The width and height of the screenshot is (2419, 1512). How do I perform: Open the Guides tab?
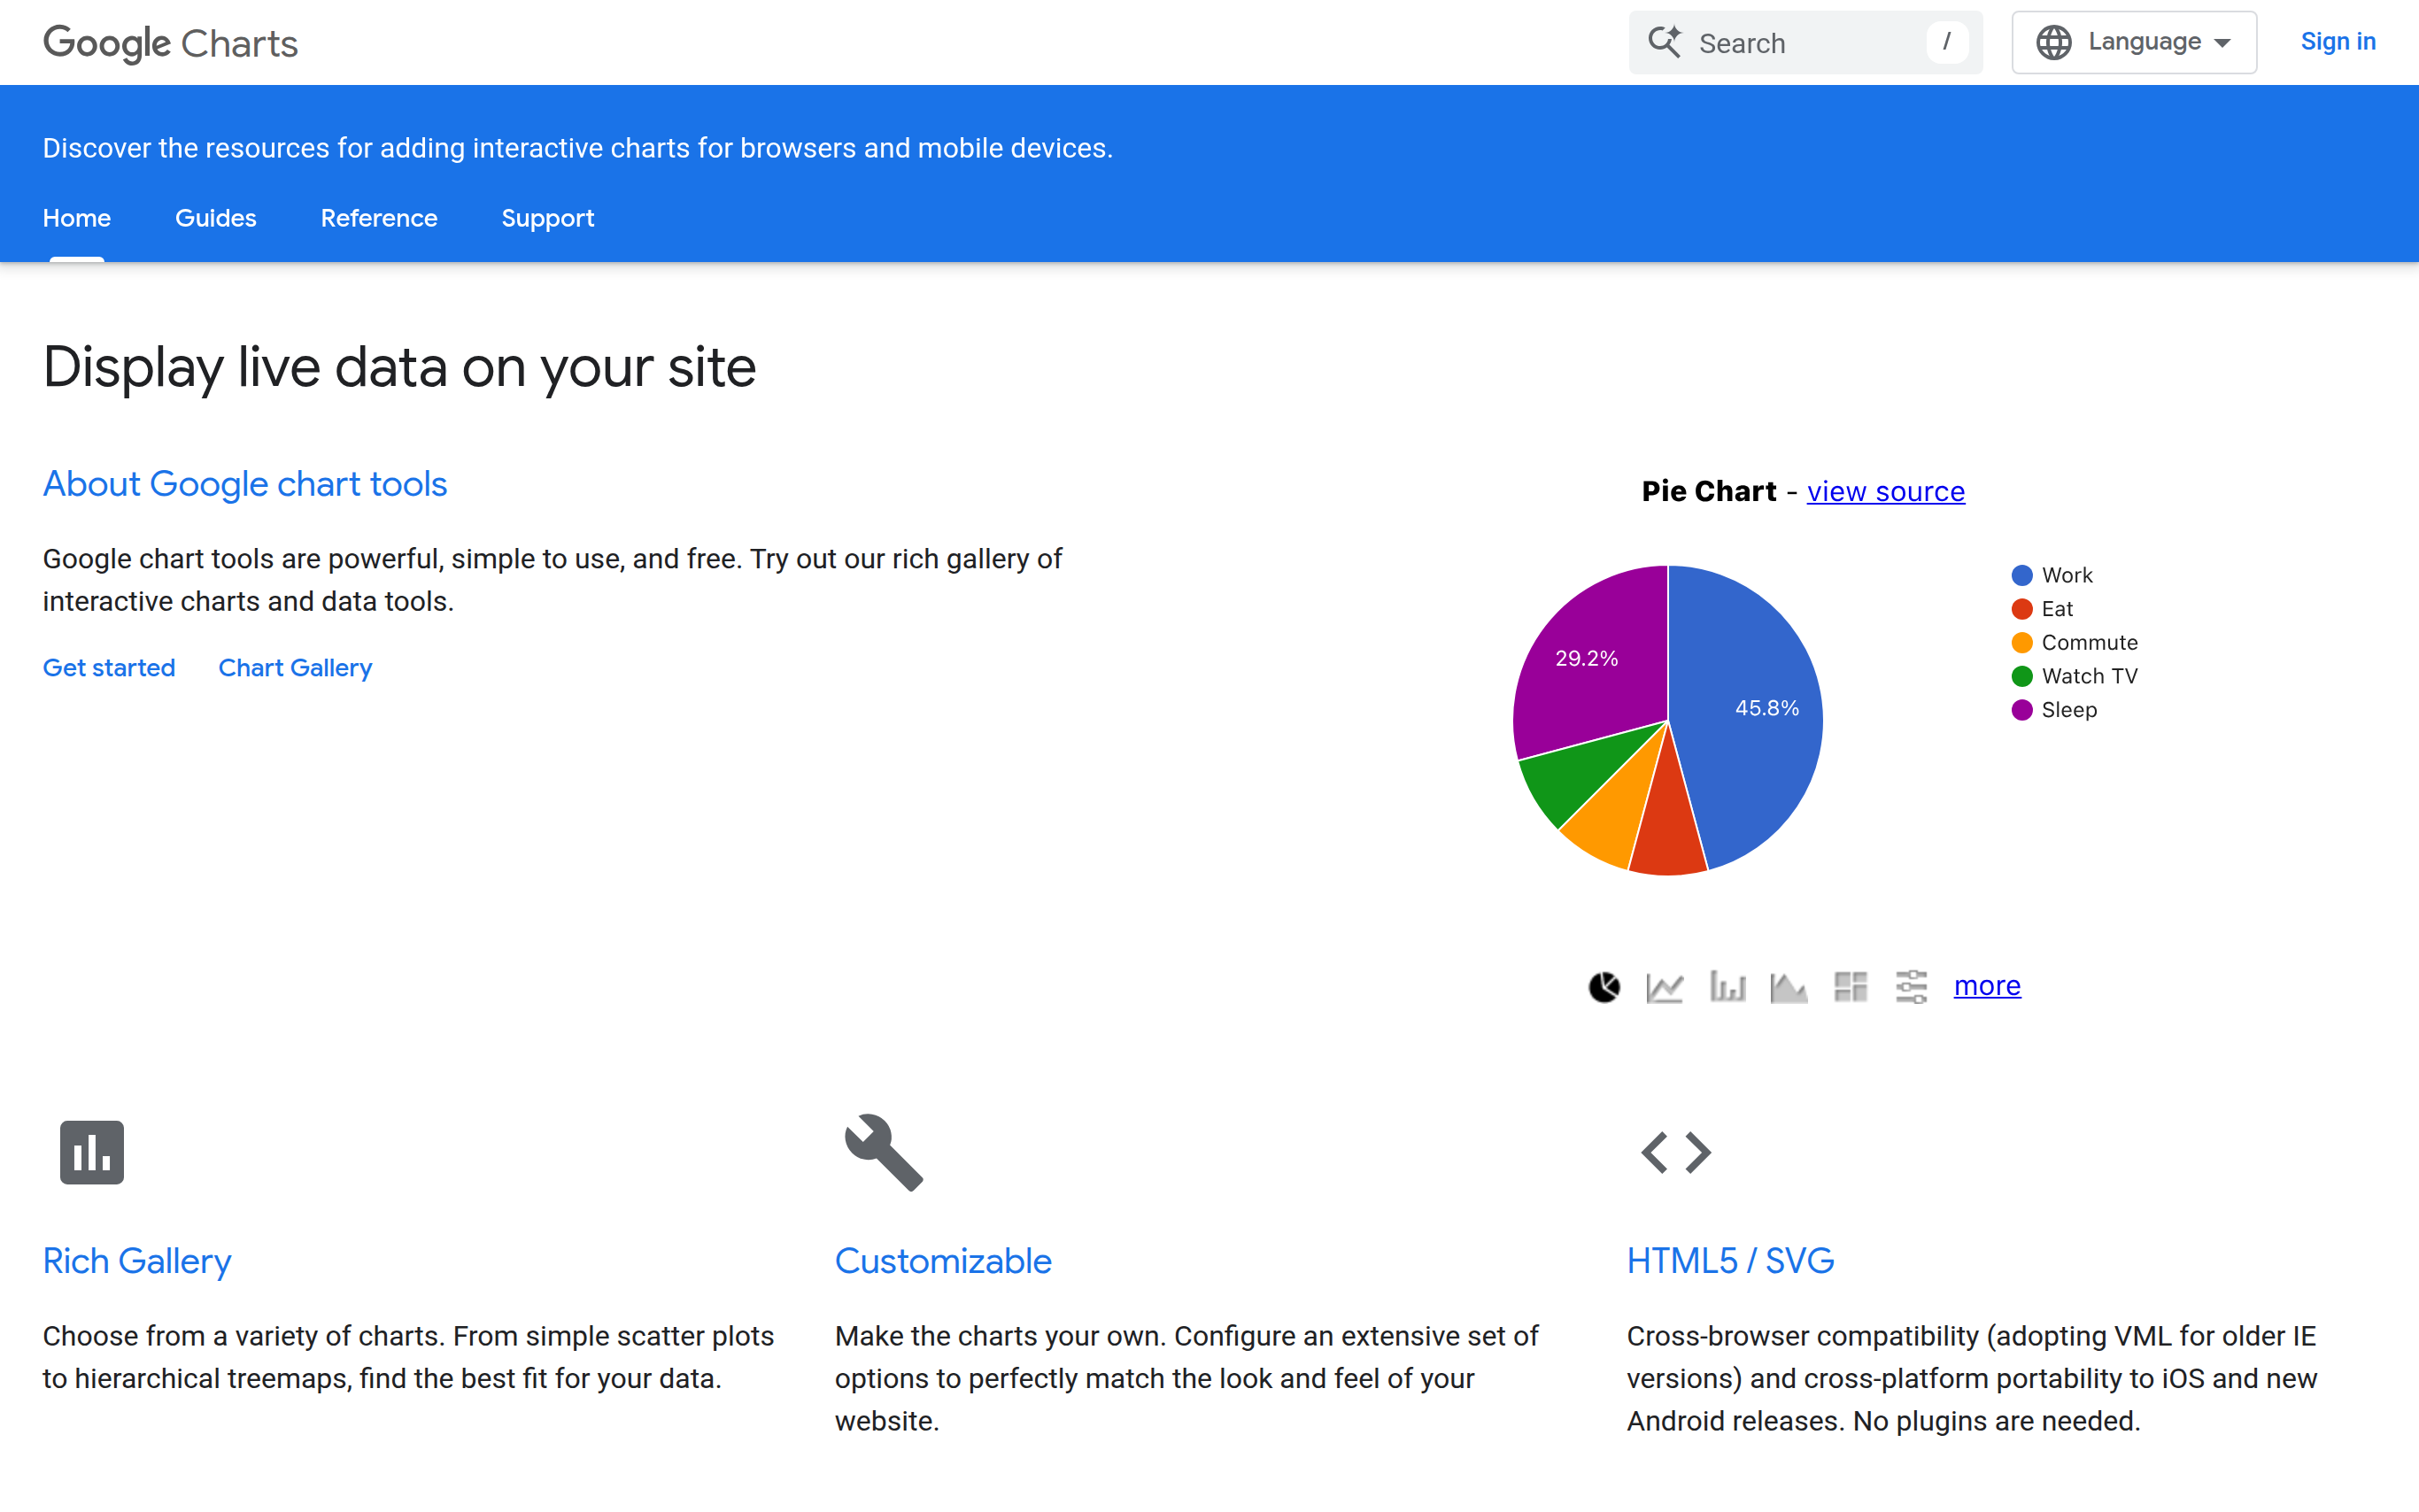(x=215, y=218)
